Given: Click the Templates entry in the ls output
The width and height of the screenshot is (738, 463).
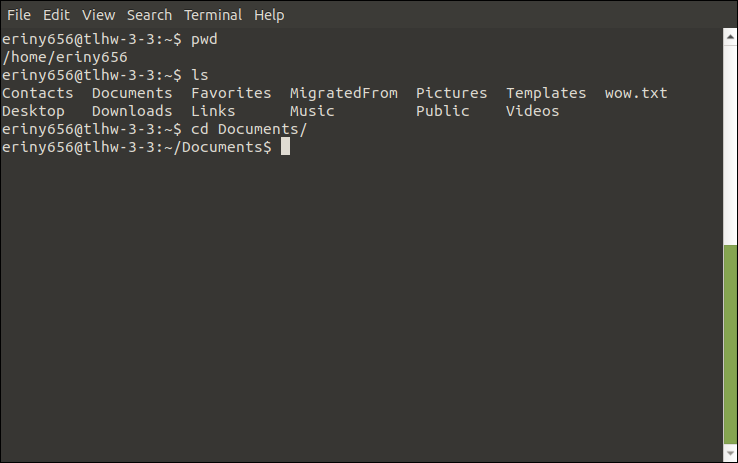Looking at the screenshot, I should pos(546,93).
